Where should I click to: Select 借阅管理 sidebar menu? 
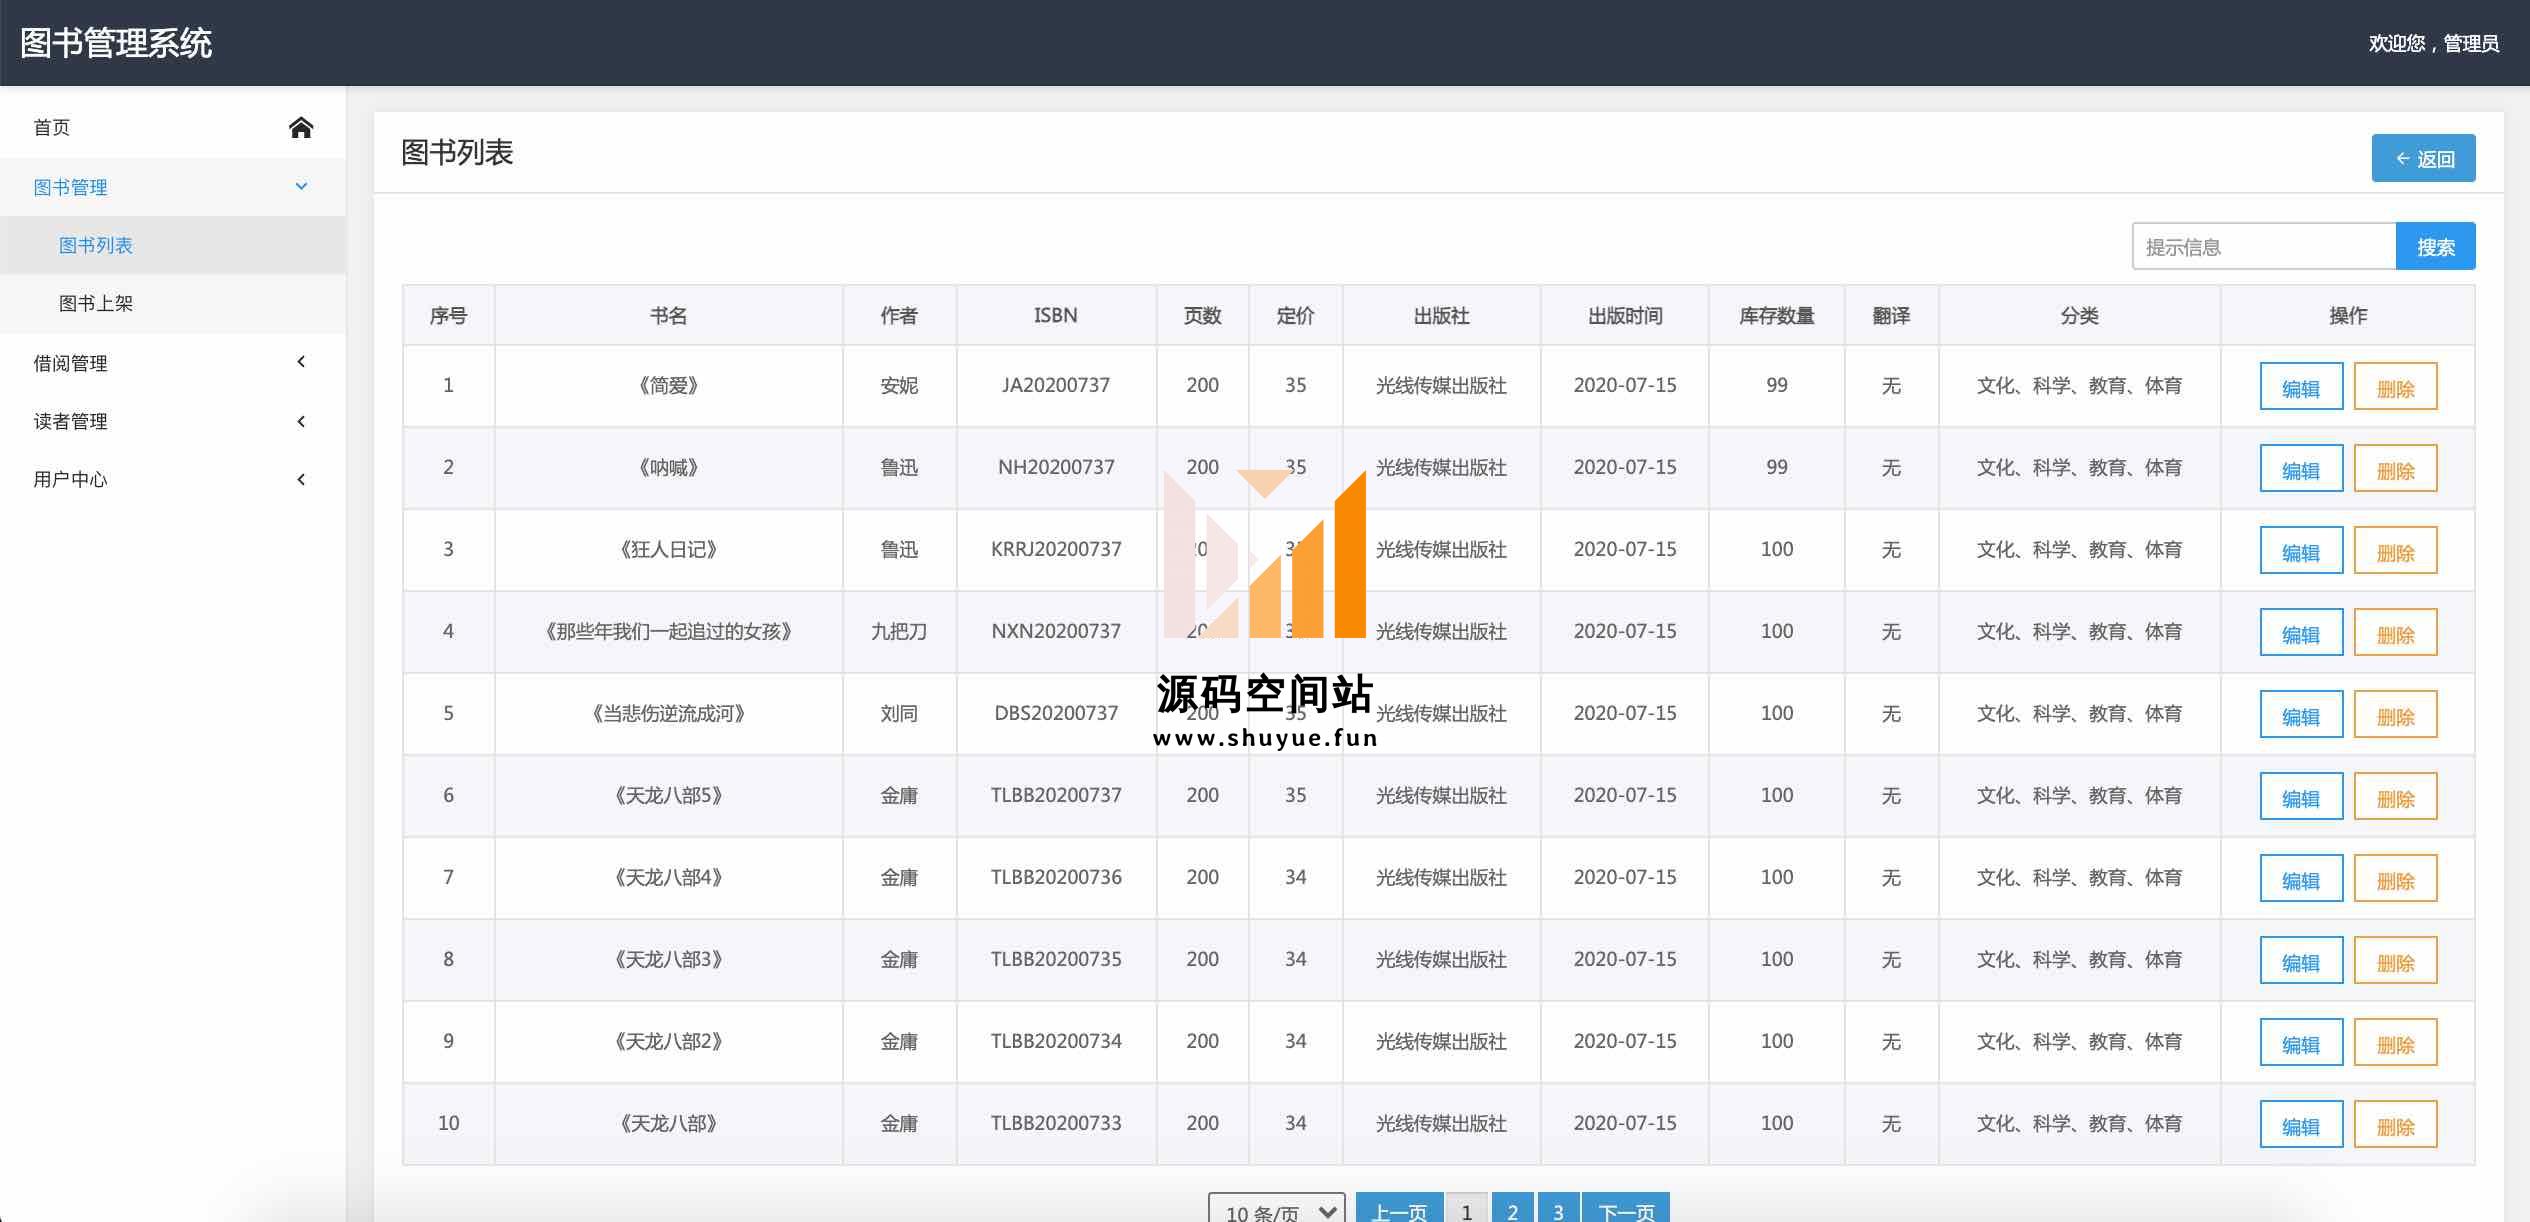(172, 363)
